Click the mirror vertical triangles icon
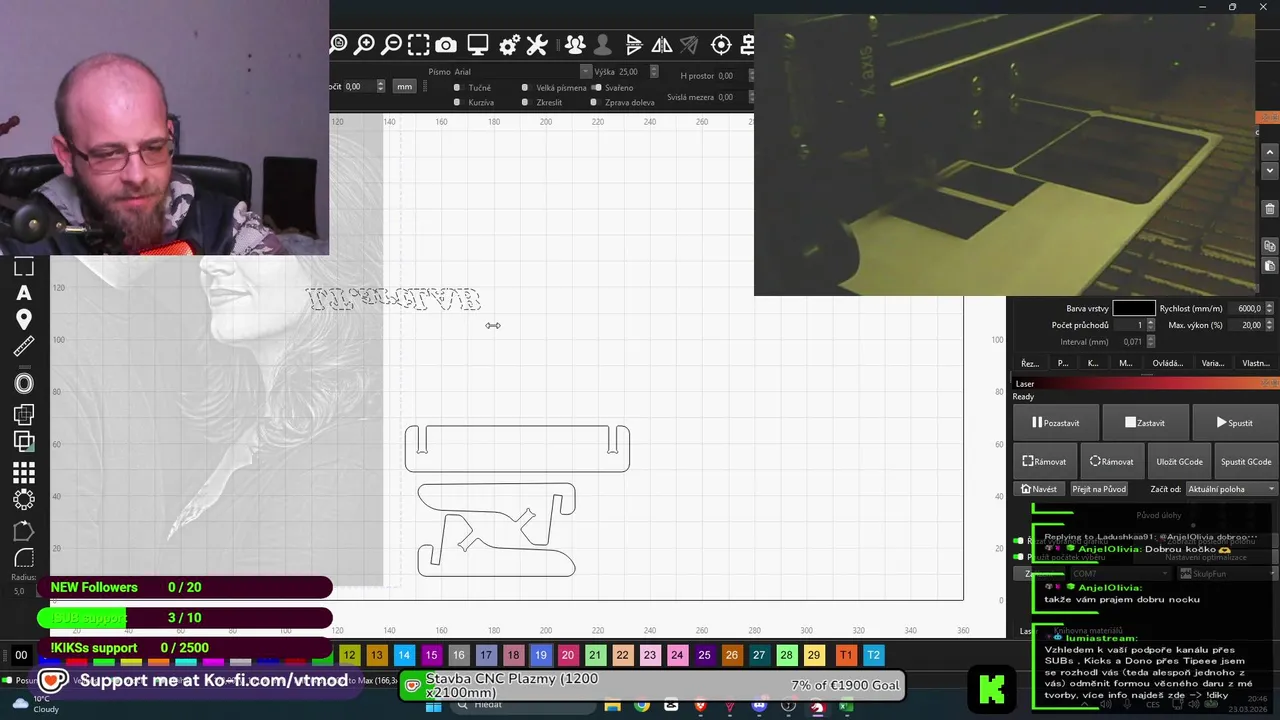The width and height of the screenshot is (1280, 720). (662, 45)
